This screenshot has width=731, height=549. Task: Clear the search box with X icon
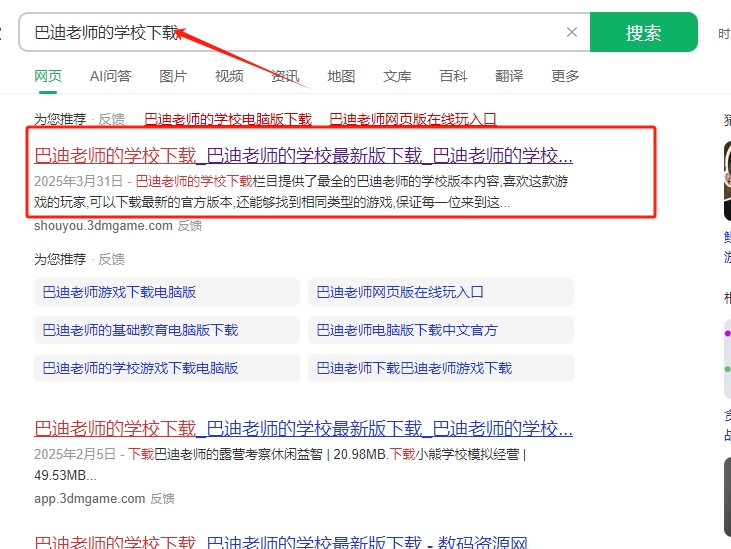coord(572,32)
